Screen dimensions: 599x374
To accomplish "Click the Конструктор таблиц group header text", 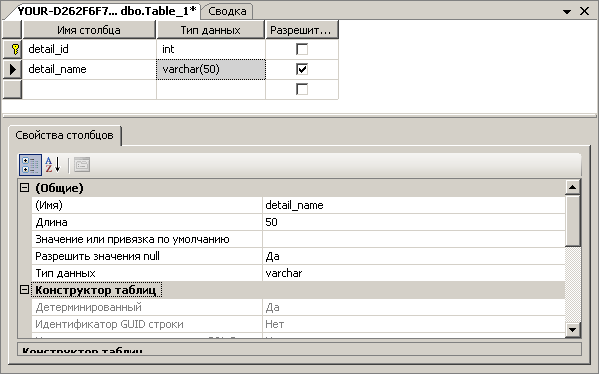I will (96, 290).
